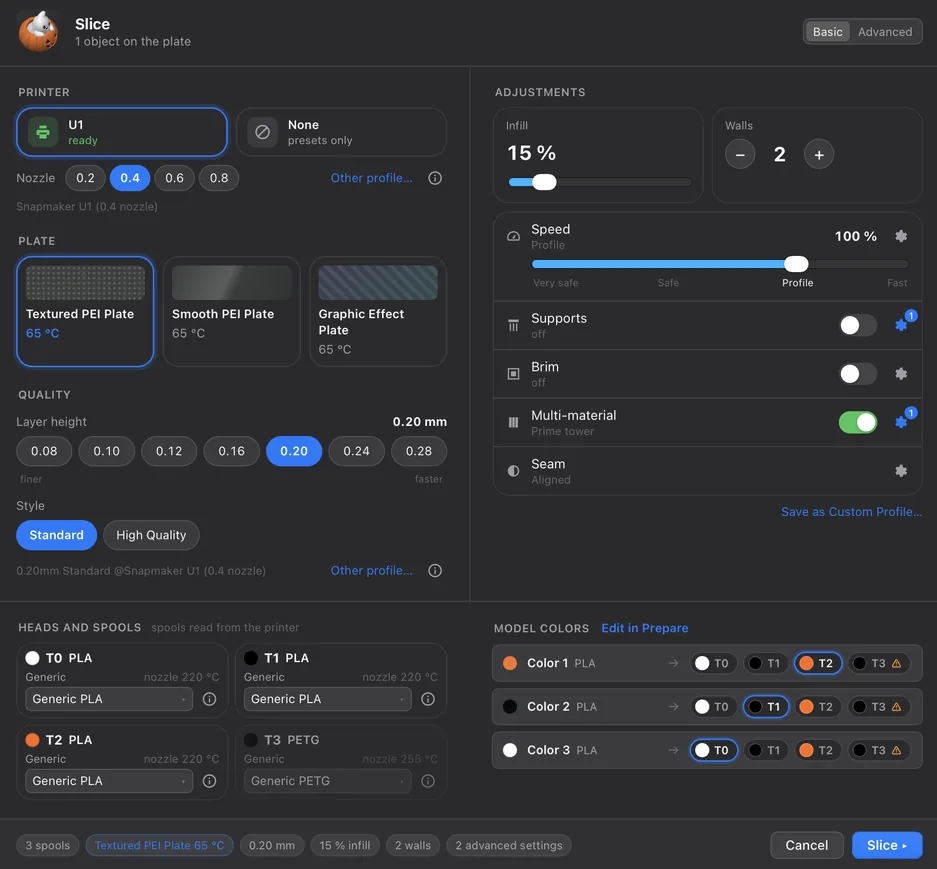
Task: Open the Seam settings gear
Action: point(901,471)
